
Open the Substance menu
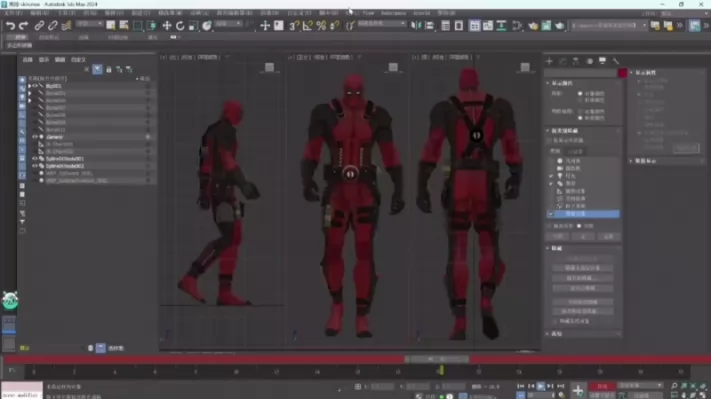393,13
